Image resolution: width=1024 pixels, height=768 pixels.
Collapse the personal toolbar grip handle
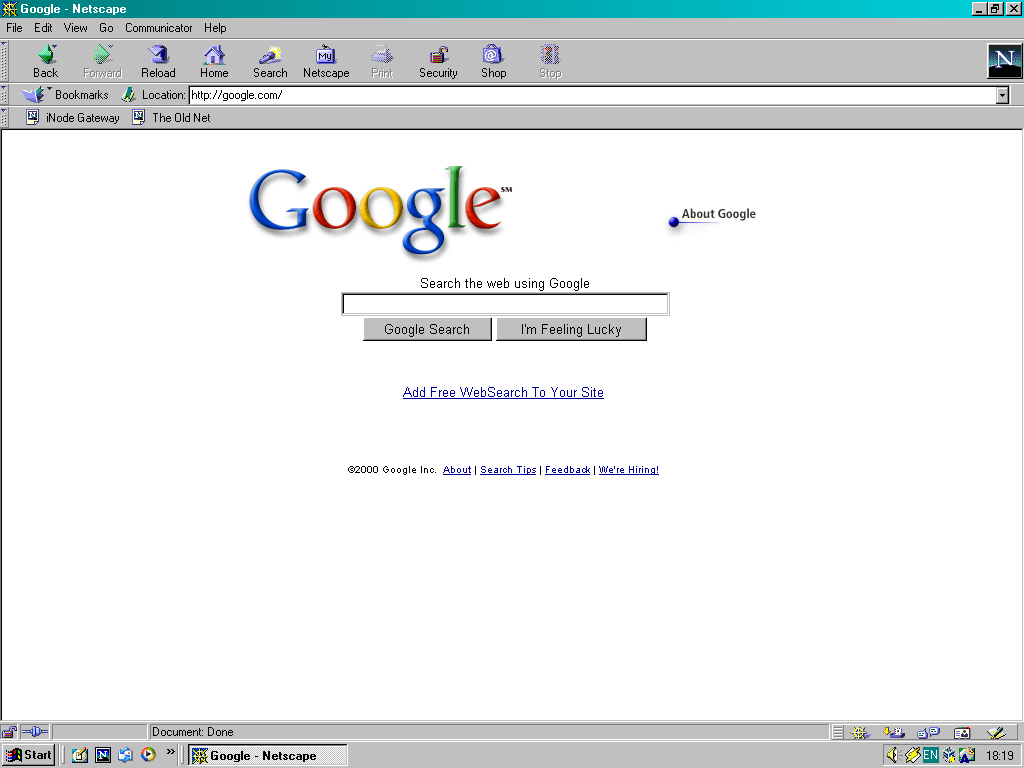click(4, 118)
